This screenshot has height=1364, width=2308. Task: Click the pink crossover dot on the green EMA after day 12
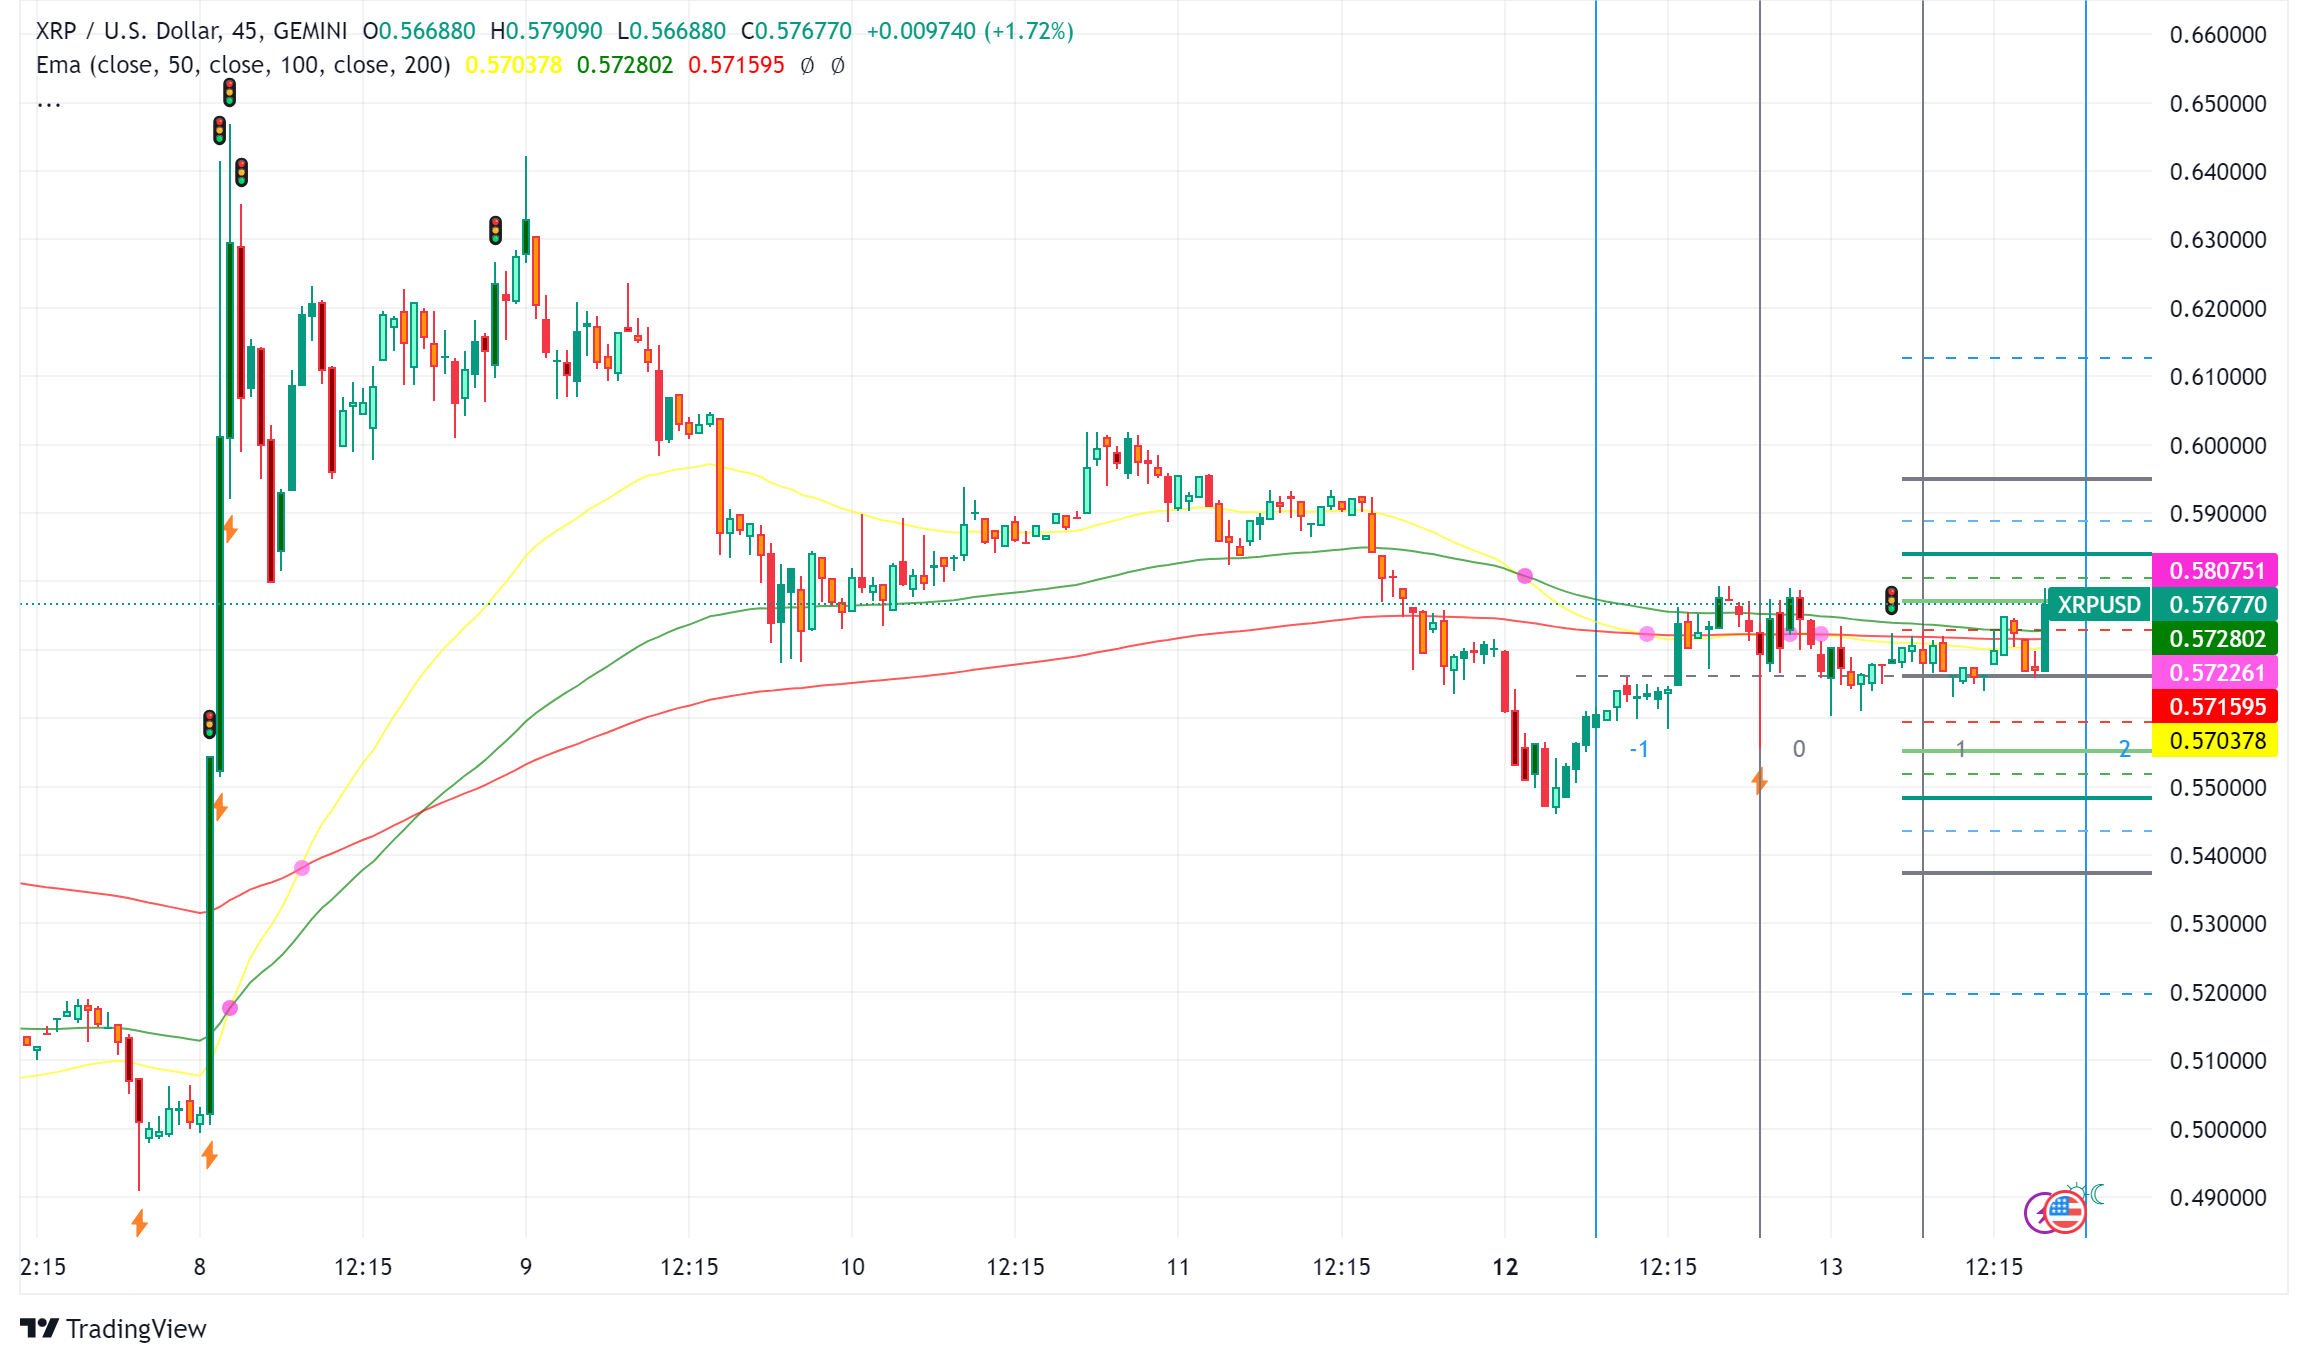tap(1524, 575)
